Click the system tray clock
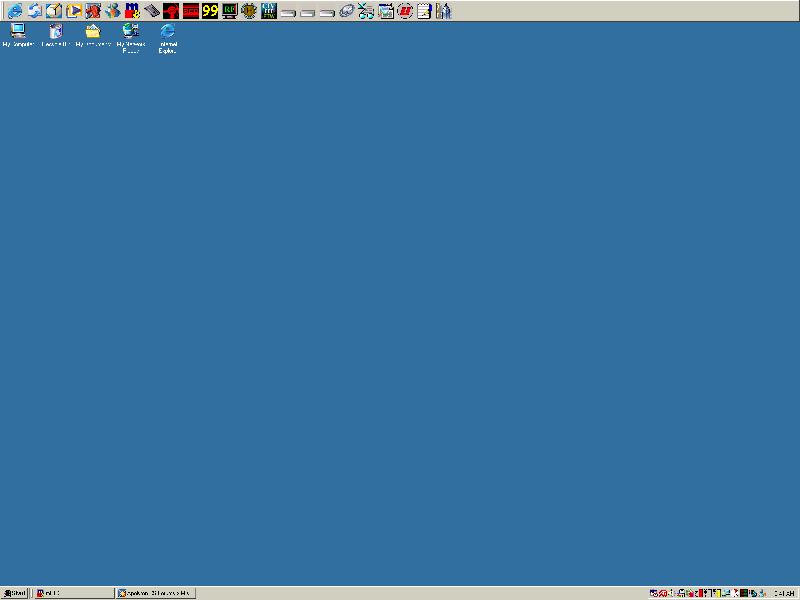 784,593
